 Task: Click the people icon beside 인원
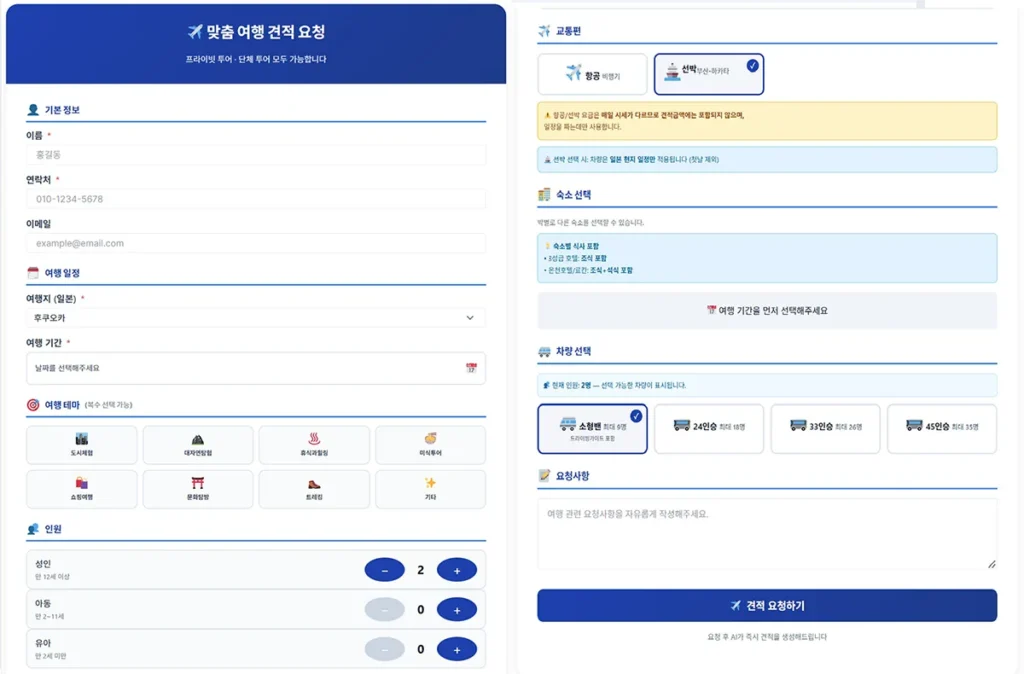point(33,529)
